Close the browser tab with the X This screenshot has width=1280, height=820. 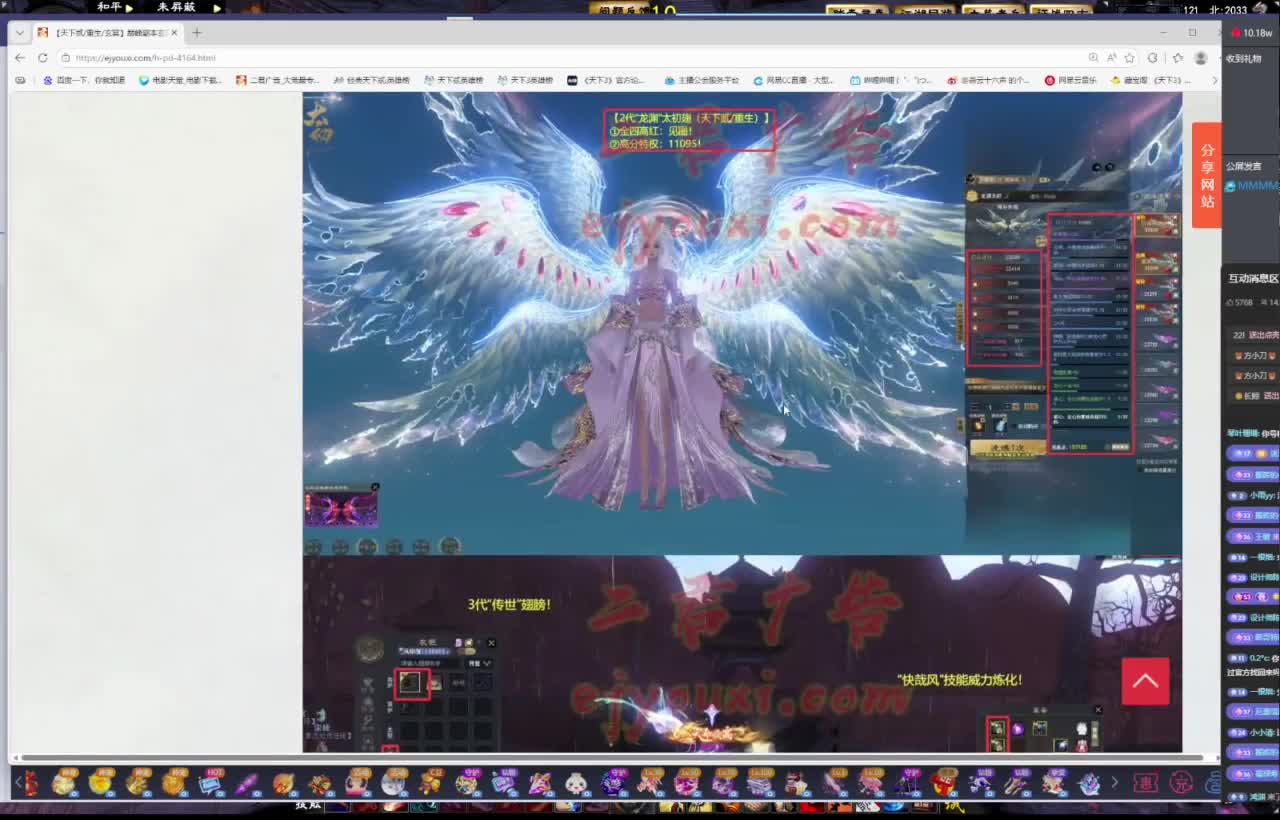[x=174, y=33]
